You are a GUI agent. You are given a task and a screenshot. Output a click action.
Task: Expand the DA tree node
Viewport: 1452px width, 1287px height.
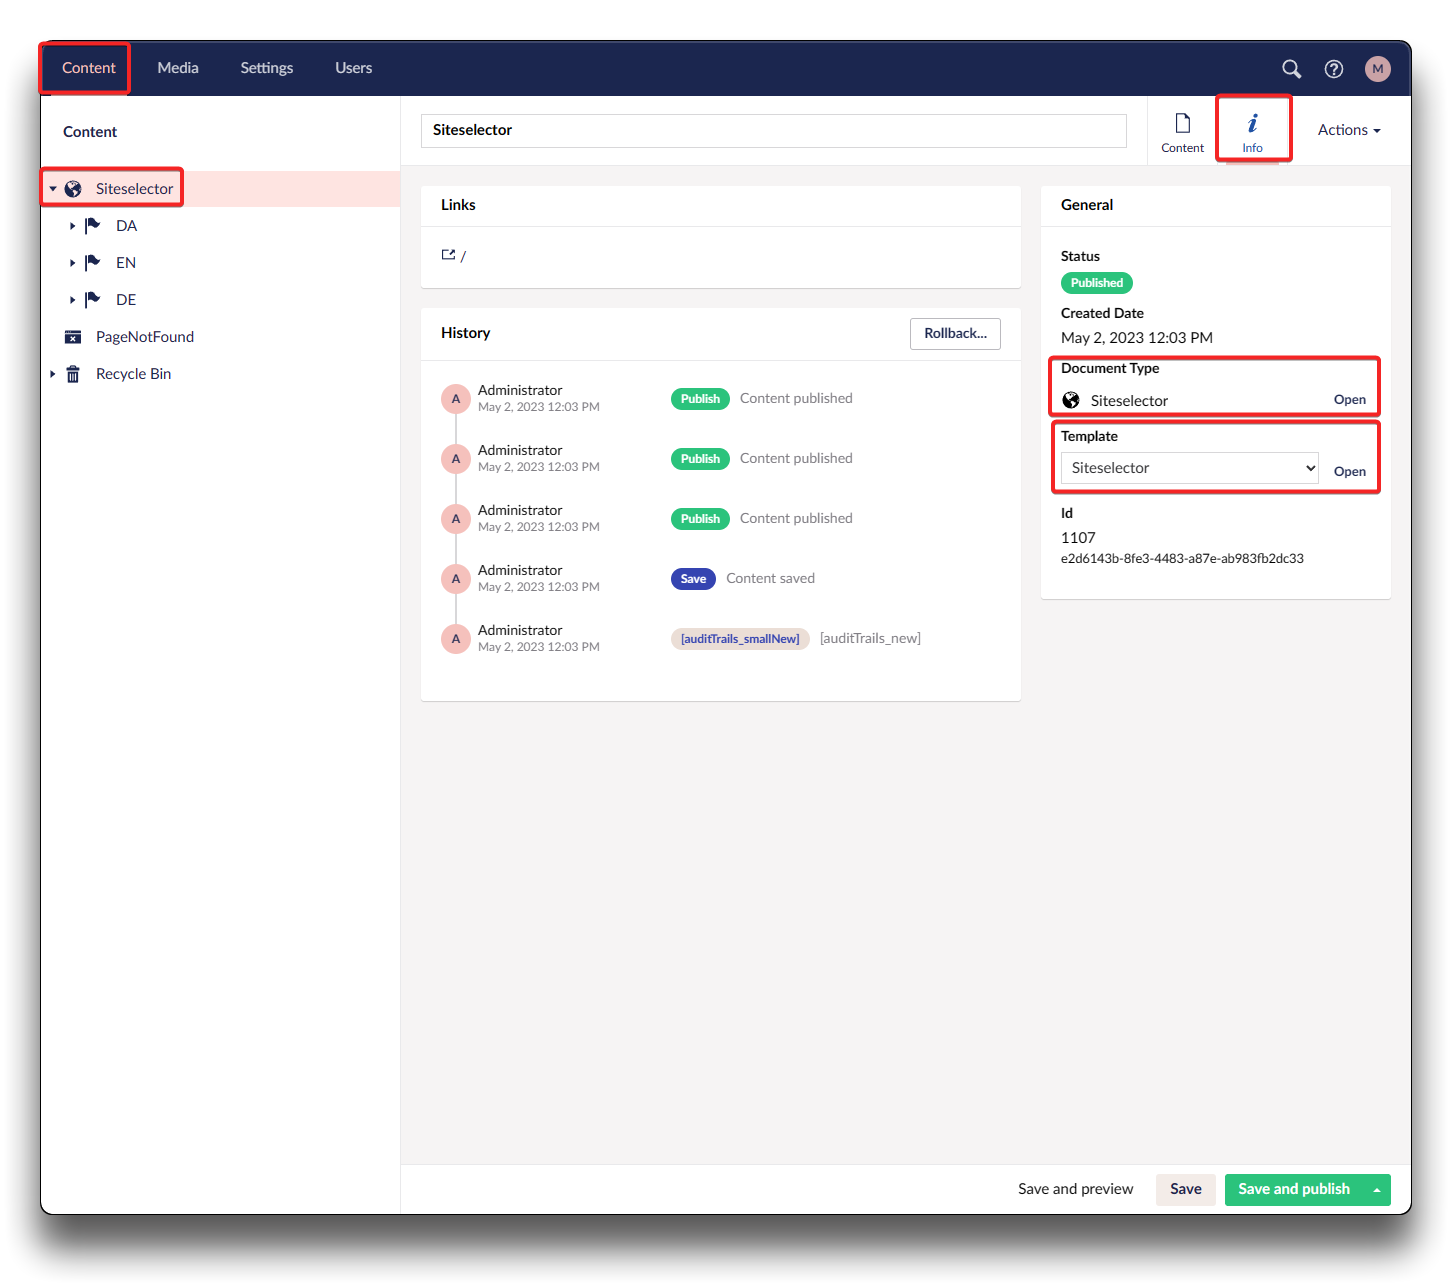72,226
